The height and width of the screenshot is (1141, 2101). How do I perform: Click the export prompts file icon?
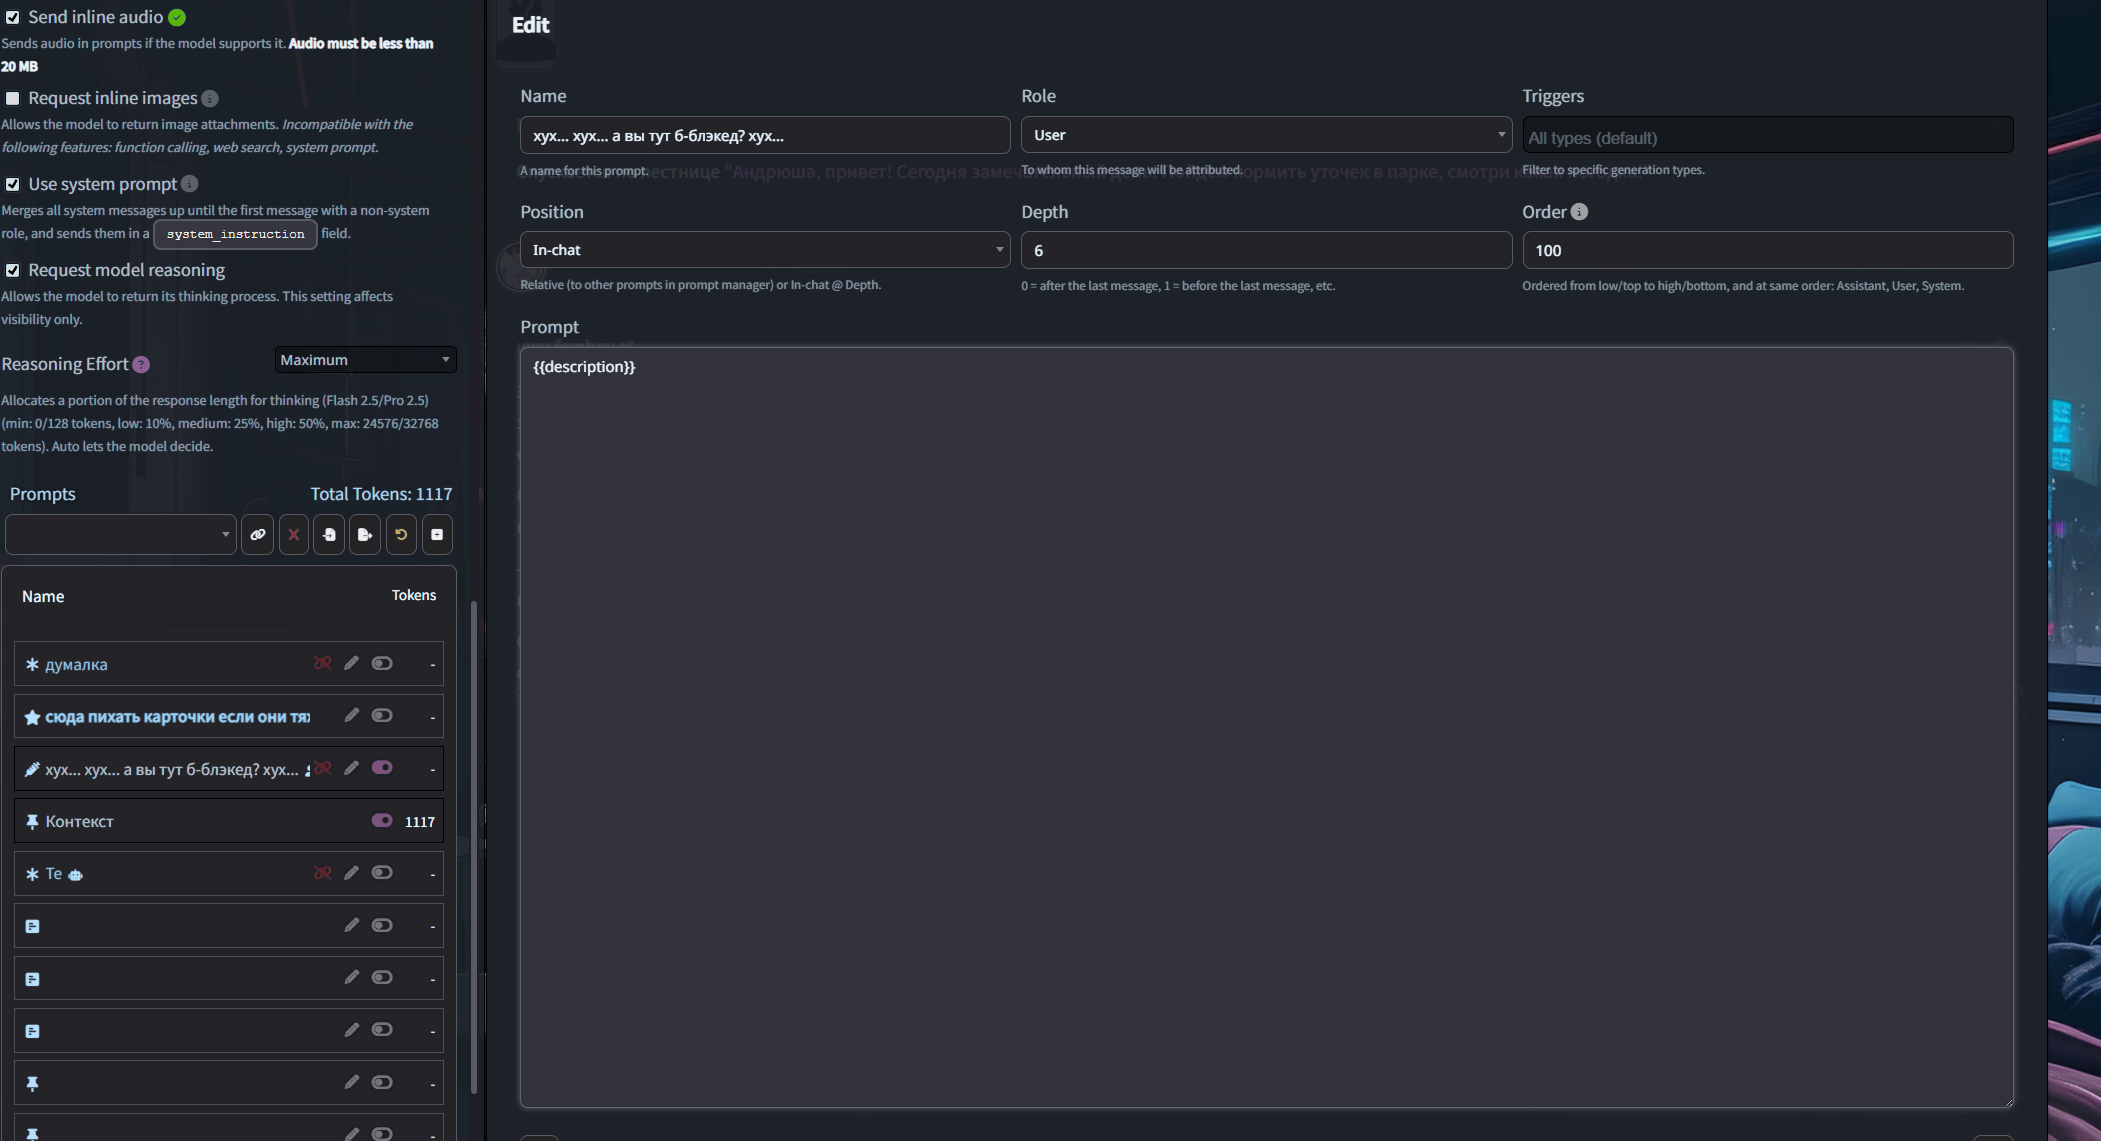tap(365, 535)
